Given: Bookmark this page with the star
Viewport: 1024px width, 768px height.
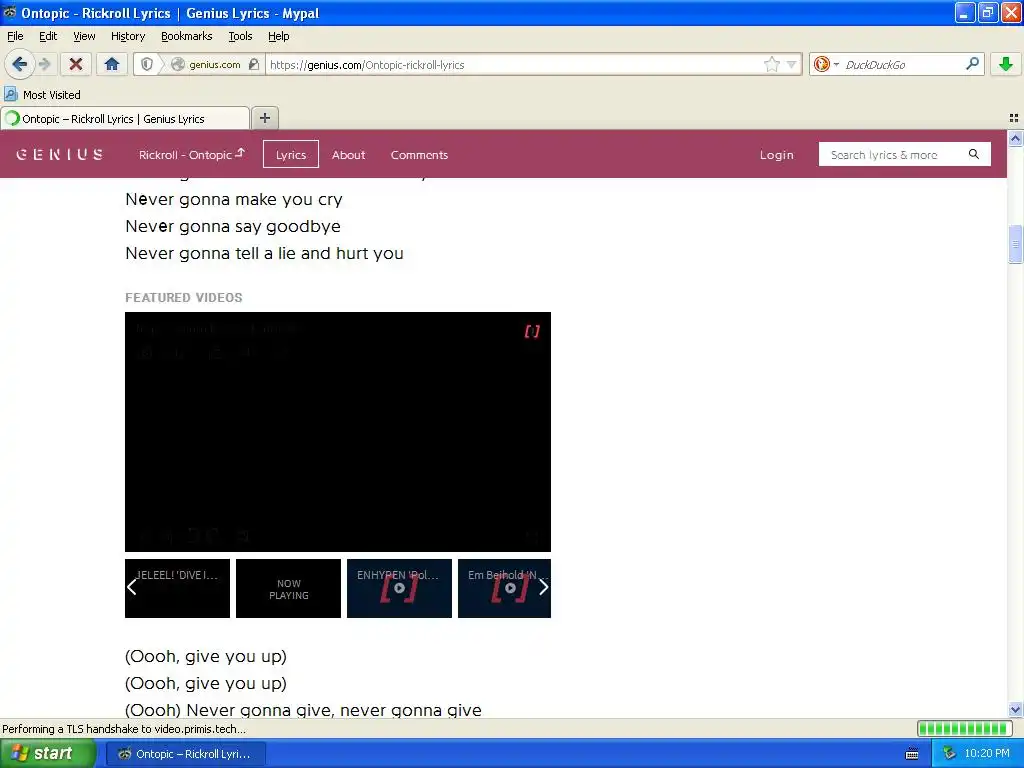Looking at the screenshot, I should coord(771,64).
